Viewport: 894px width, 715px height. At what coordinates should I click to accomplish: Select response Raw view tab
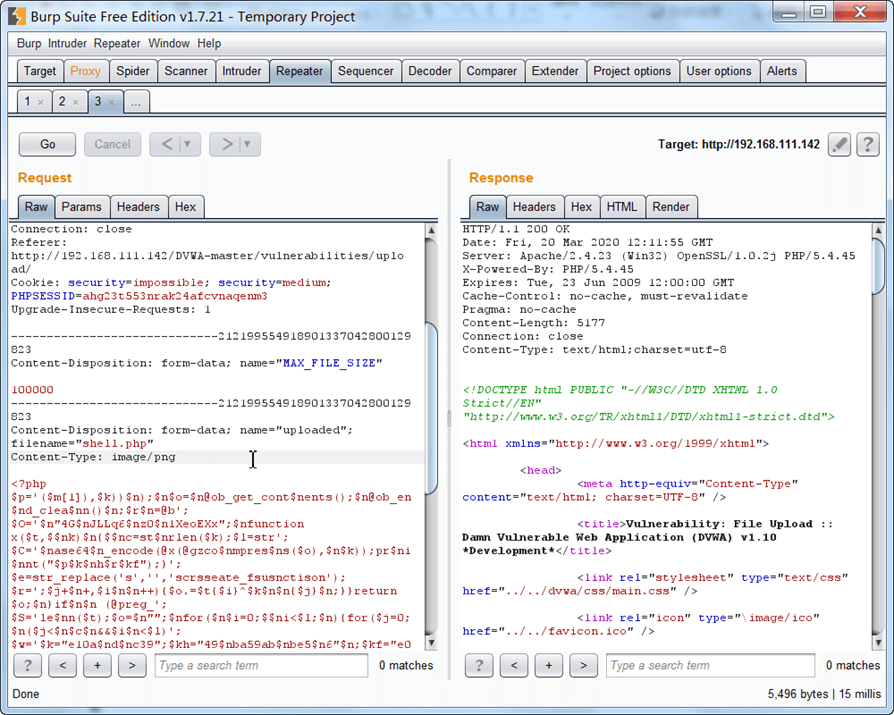[x=487, y=207]
